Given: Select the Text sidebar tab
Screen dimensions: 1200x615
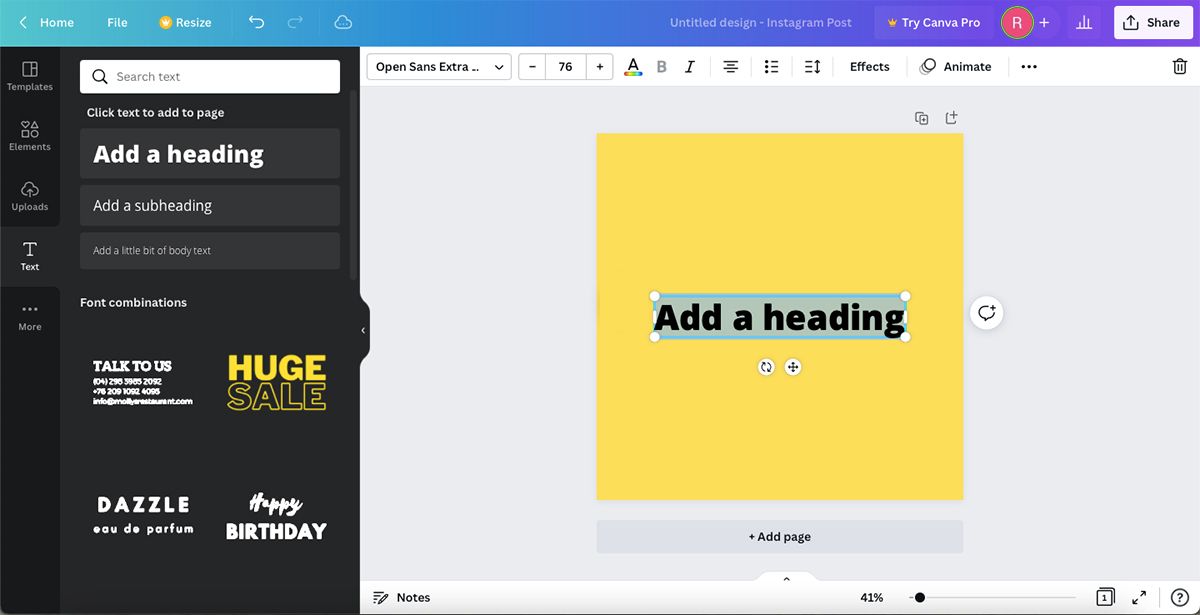Looking at the screenshot, I should [30, 256].
